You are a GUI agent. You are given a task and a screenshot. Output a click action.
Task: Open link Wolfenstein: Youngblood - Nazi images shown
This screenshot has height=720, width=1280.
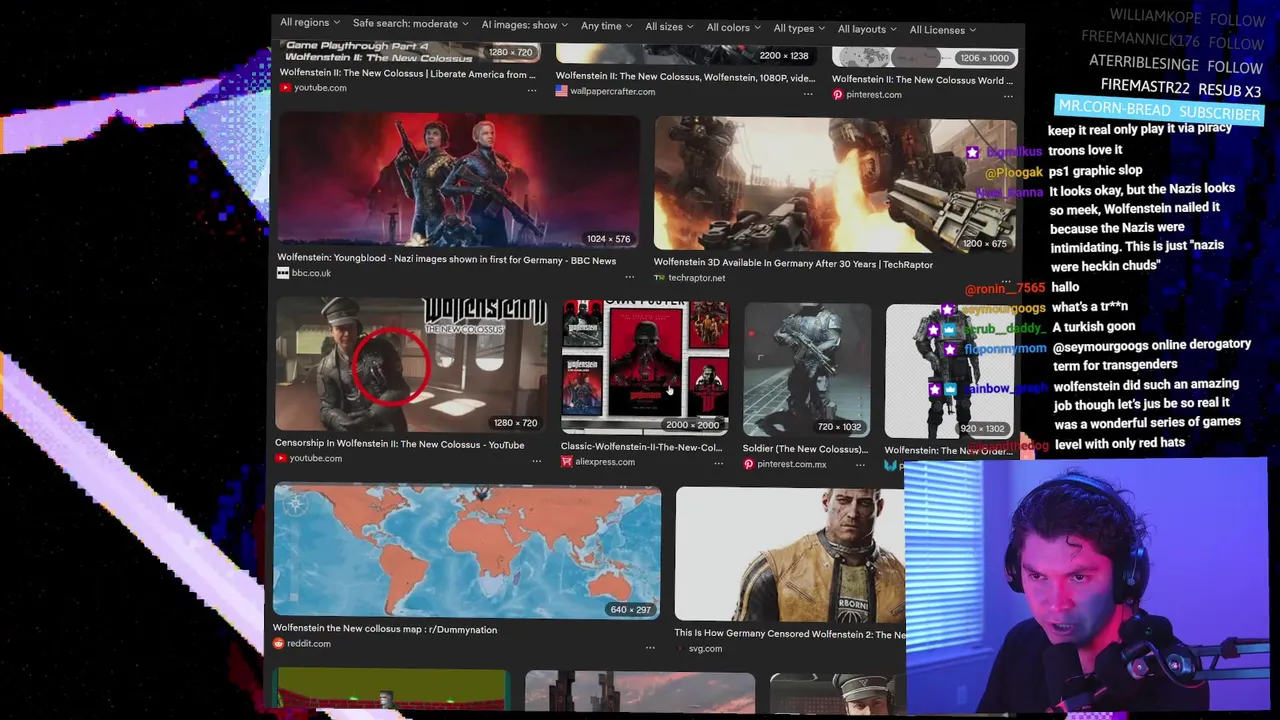click(446, 260)
